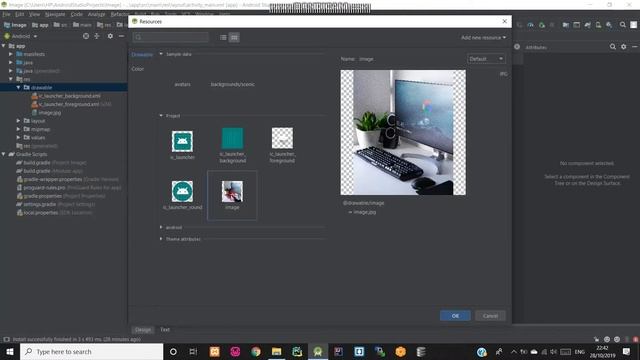640x360 pixels.
Task: Expand the Theme attributes section
Action: [161, 239]
